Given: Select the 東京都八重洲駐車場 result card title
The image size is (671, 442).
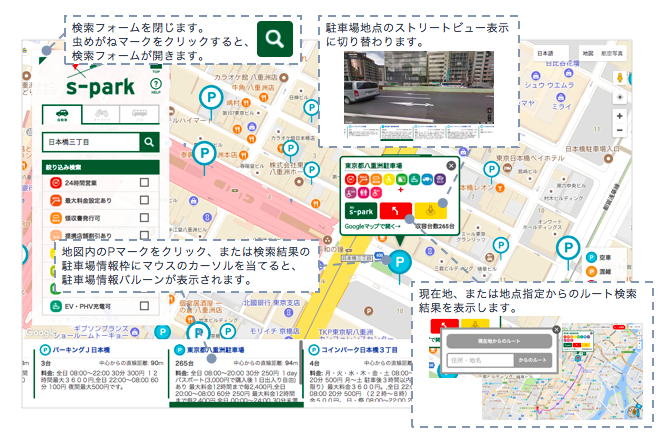Looking at the screenshot, I should [216, 350].
